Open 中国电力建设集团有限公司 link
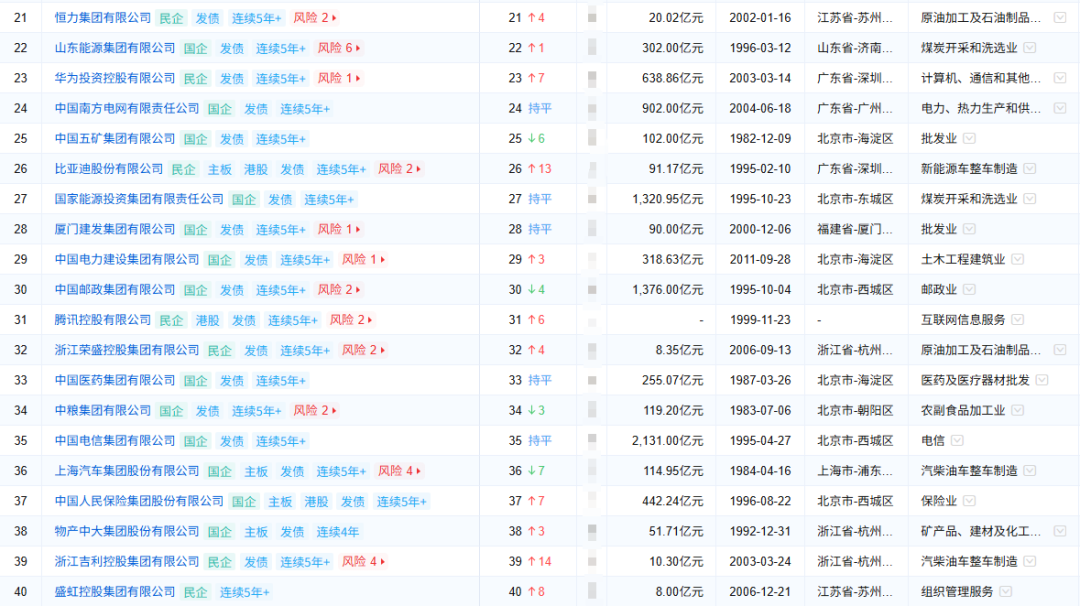 click(127, 260)
